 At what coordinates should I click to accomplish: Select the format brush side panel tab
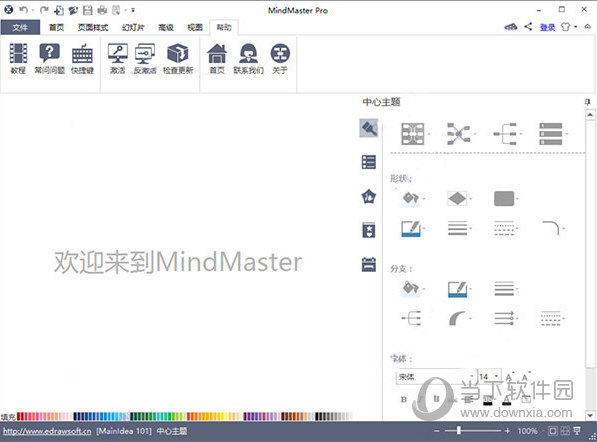[x=369, y=128]
